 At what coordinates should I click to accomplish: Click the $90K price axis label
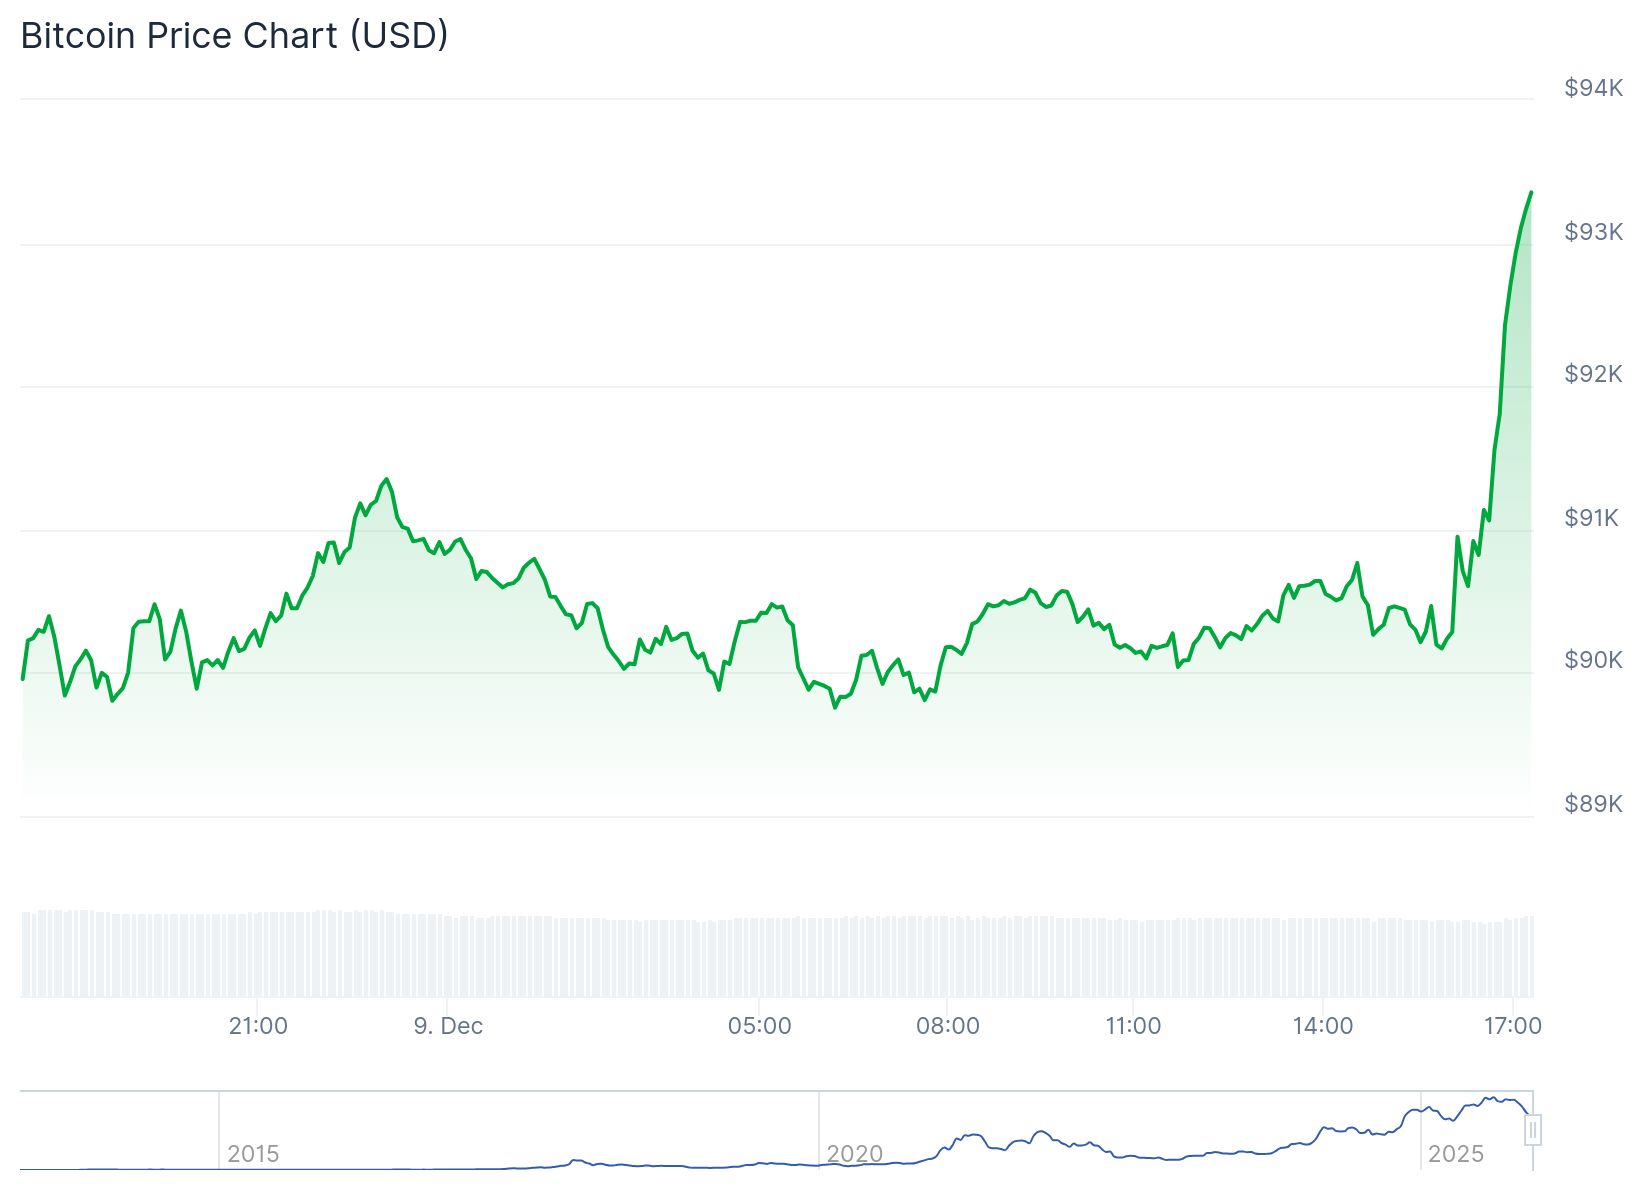(1593, 660)
